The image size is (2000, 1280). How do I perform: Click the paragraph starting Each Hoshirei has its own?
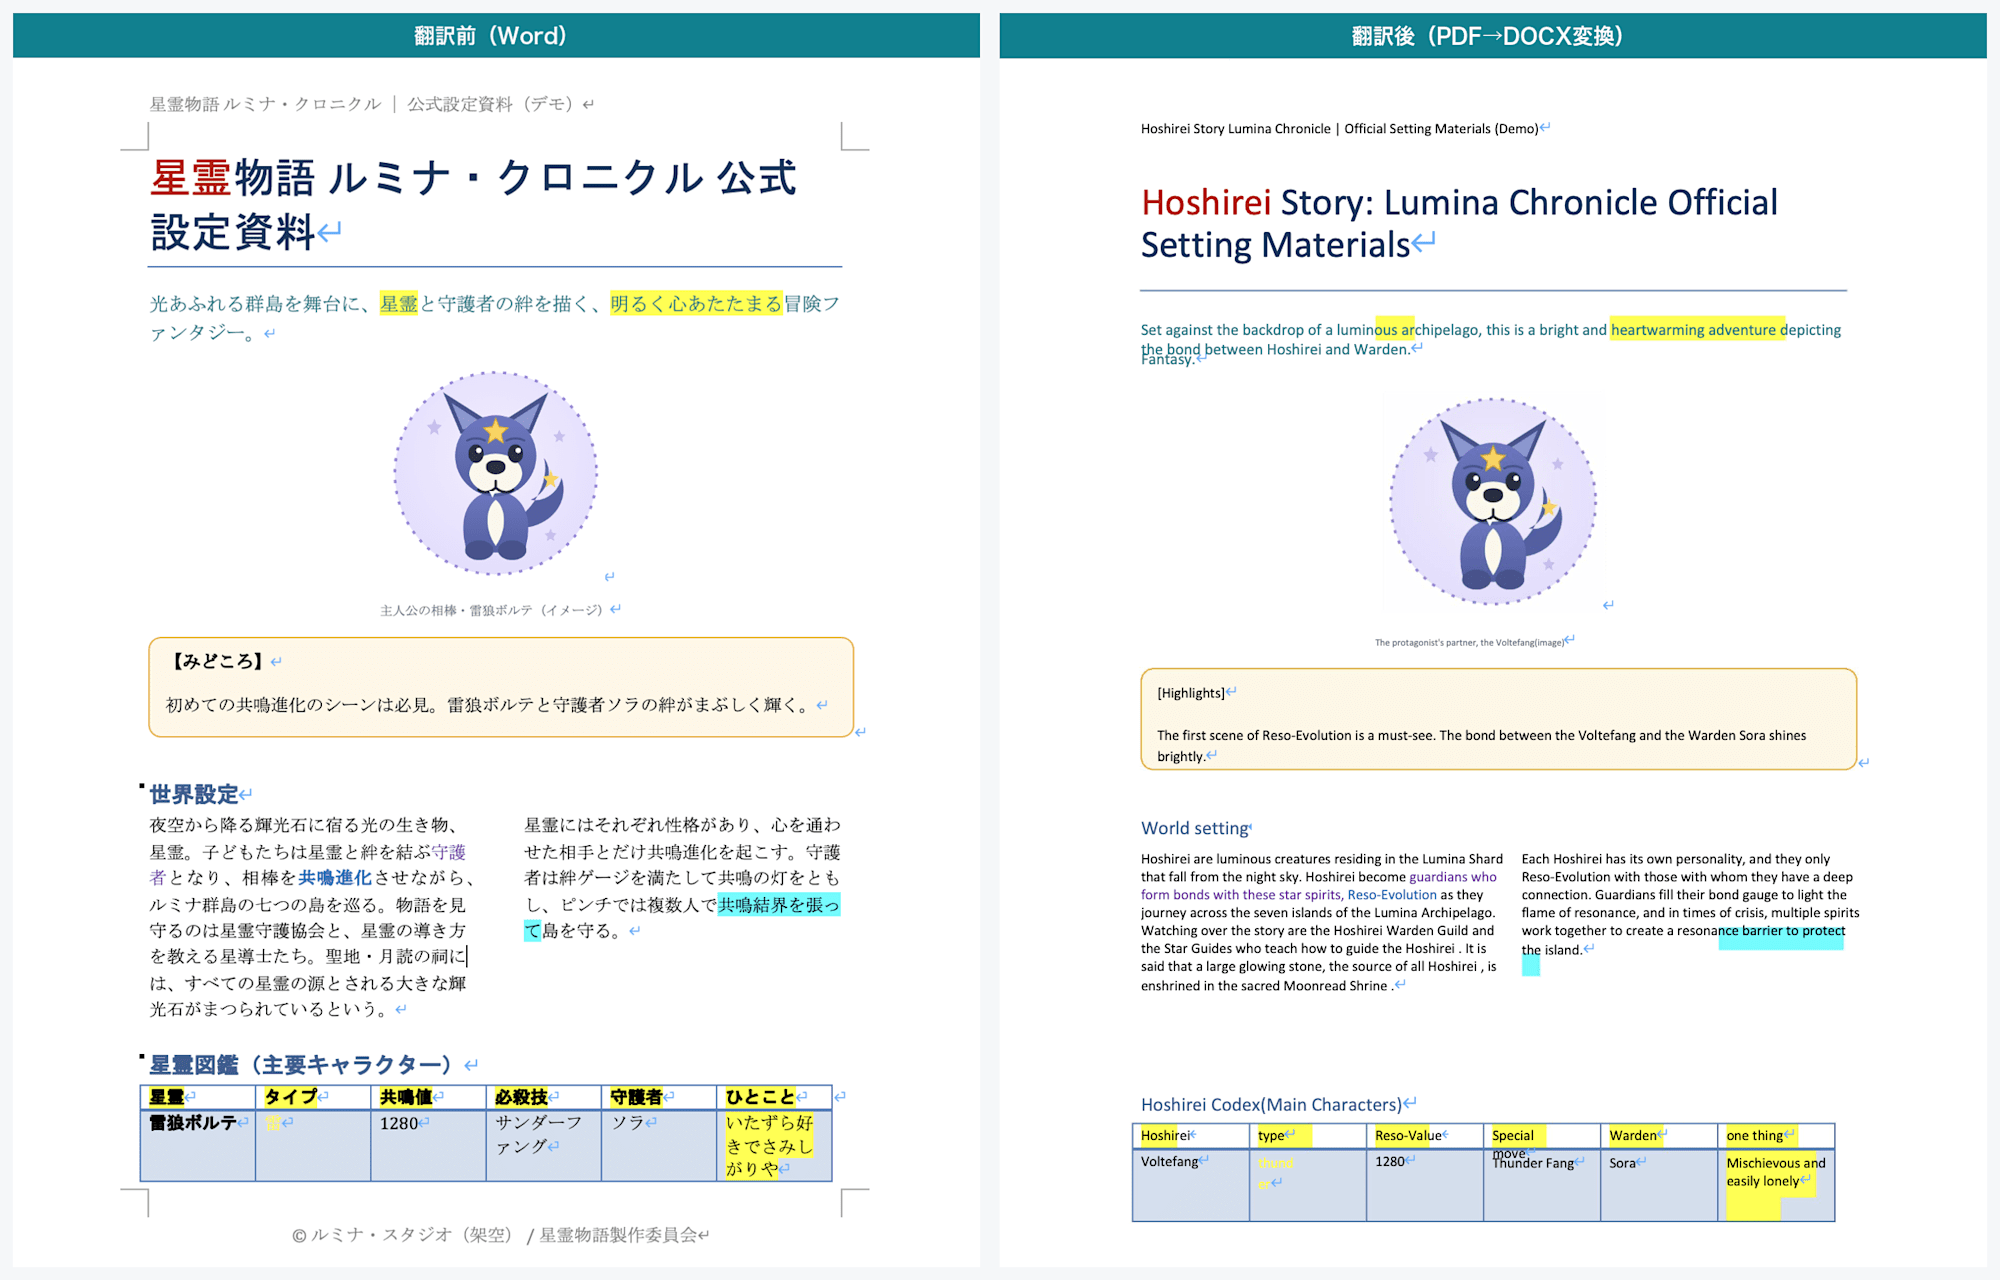[1690, 904]
